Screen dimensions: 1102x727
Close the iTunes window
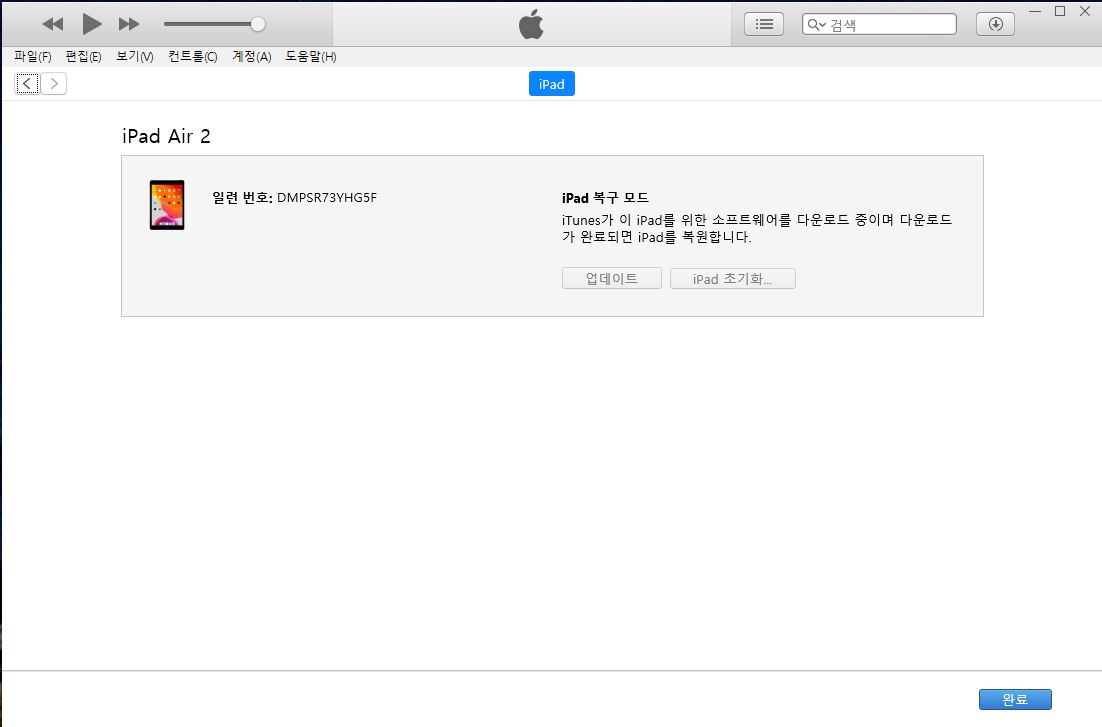pos(1084,11)
